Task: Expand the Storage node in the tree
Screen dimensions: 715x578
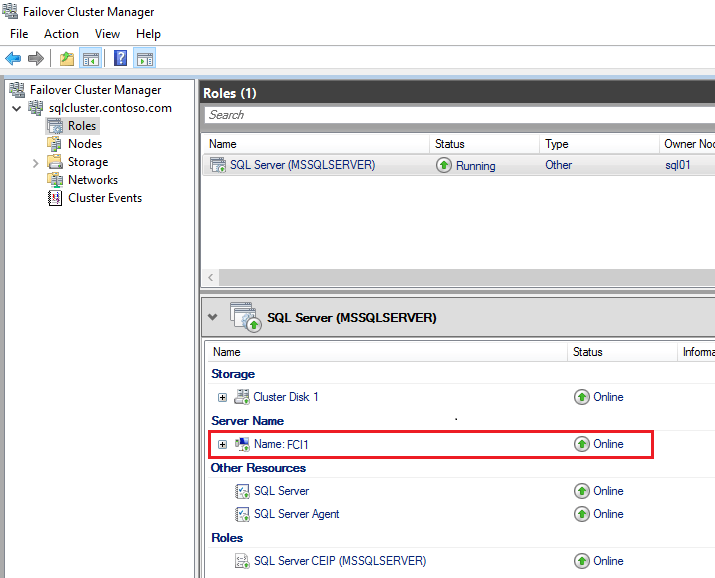Action: (36, 162)
